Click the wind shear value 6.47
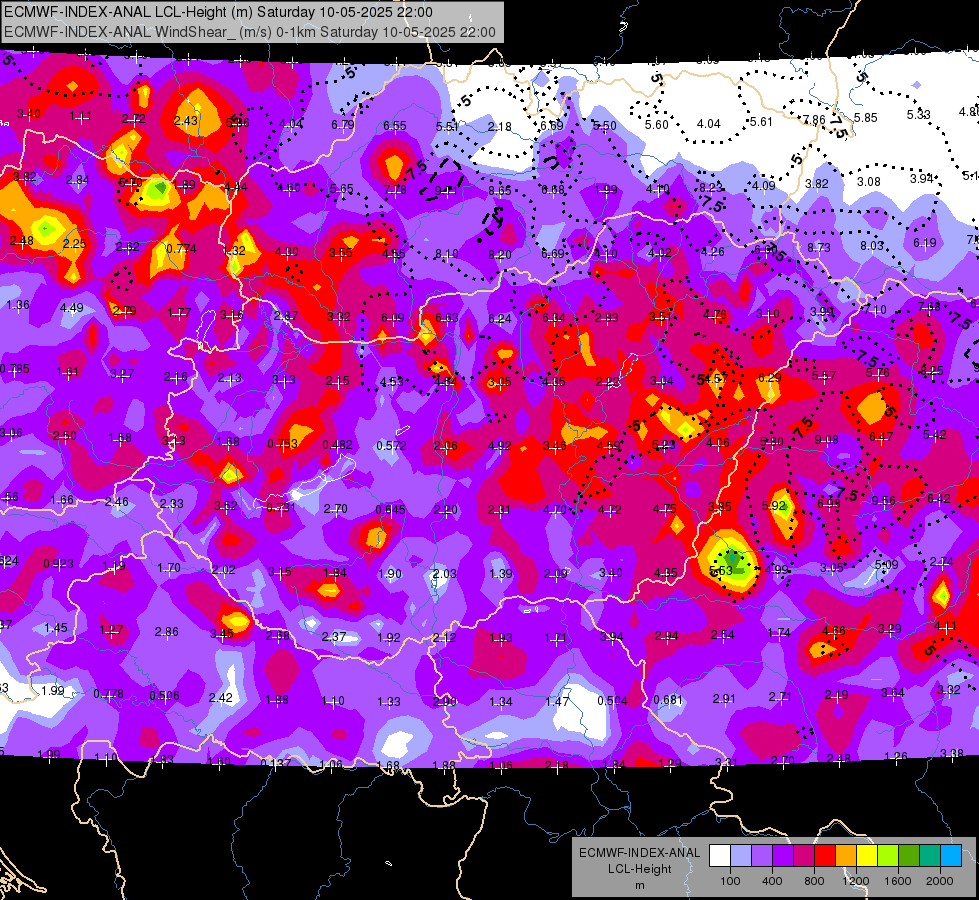979x900 pixels. (881, 437)
